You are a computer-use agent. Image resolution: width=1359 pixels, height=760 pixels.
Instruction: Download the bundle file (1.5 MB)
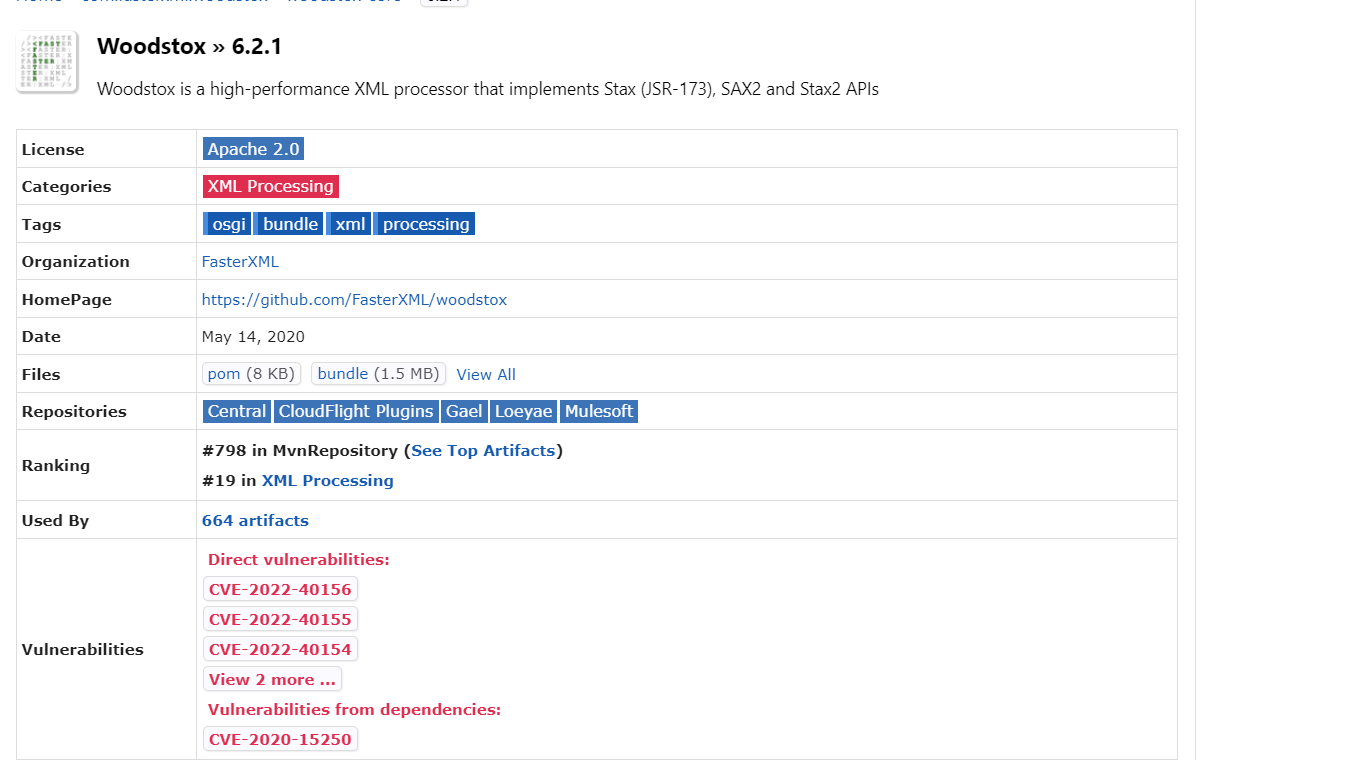tap(379, 374)
